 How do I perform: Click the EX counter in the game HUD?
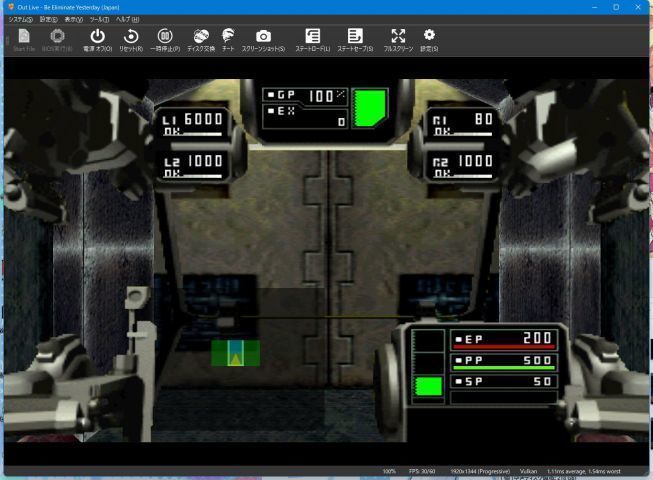(x=305, y=117)
